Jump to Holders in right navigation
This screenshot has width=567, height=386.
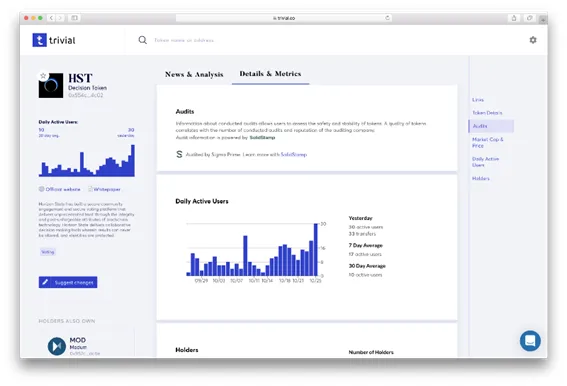[481, 178]
